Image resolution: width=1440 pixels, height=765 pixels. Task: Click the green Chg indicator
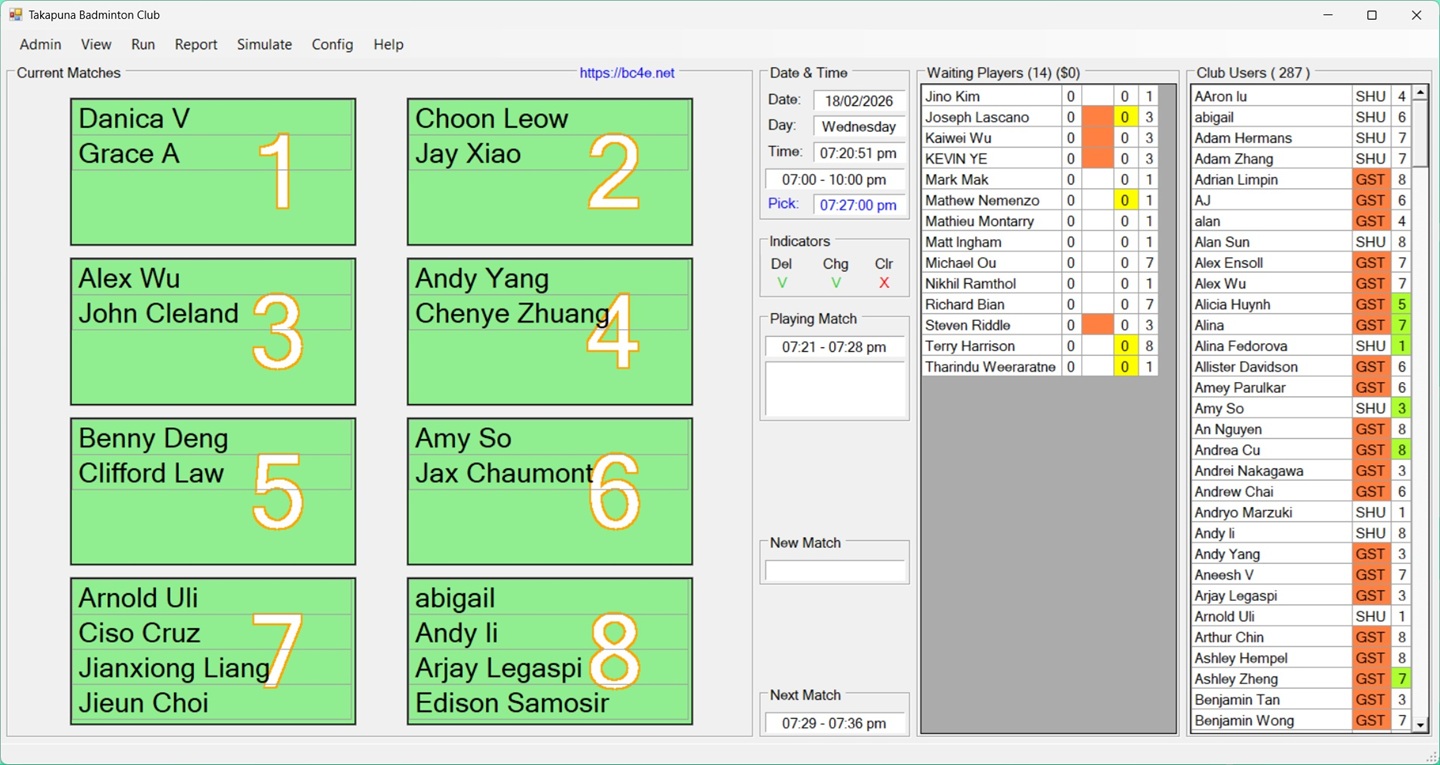pyautogui.click(x=837, y=284)
